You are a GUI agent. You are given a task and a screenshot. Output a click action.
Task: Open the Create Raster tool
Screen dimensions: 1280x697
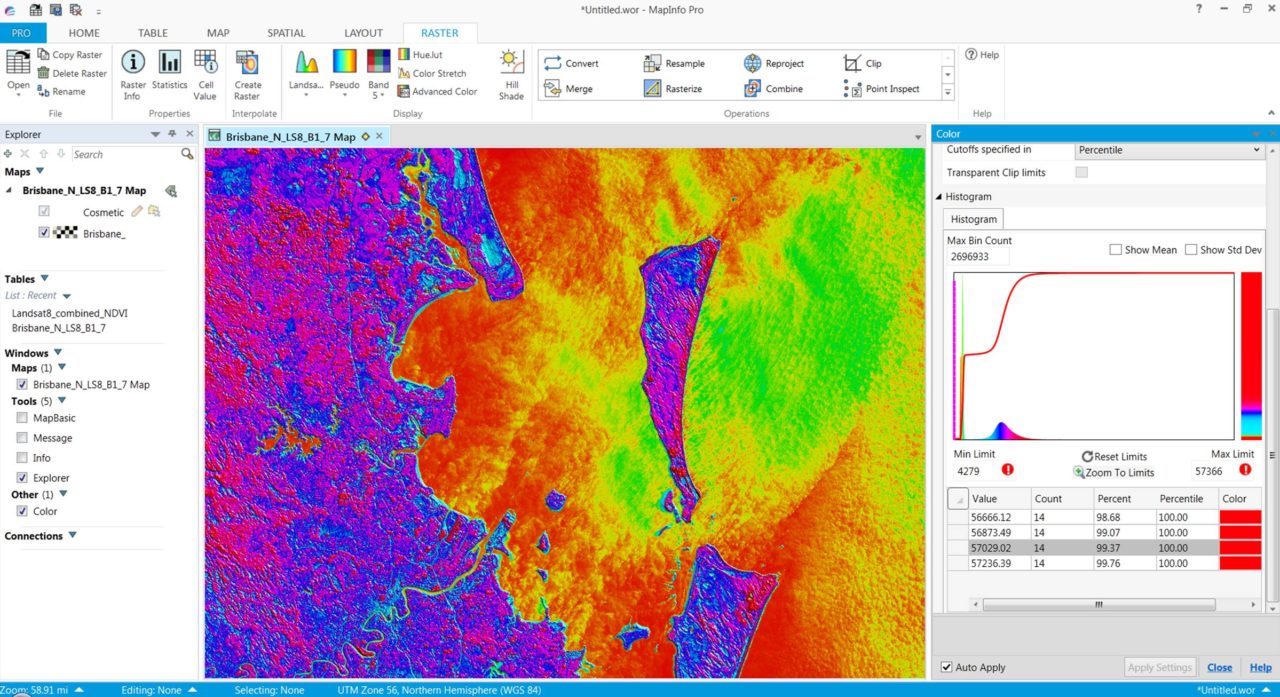point(245,72)
